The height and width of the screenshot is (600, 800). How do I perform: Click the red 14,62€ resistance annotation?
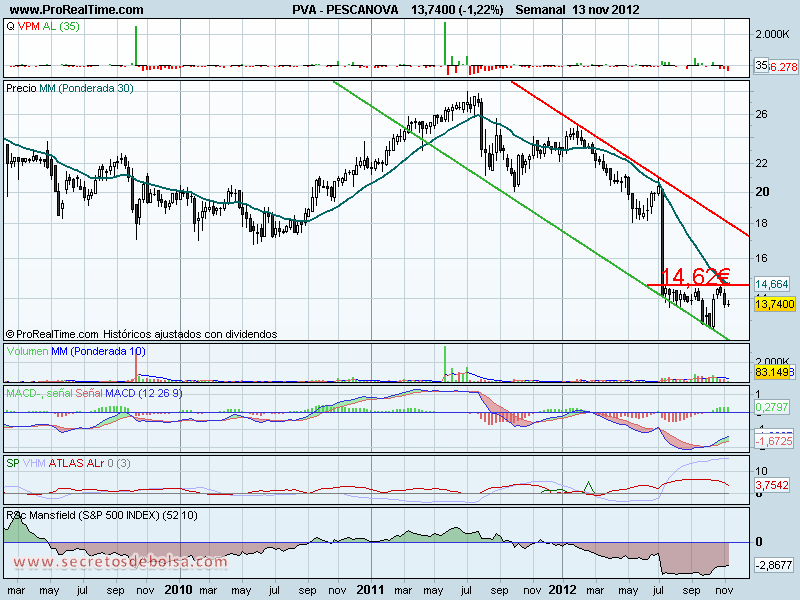coord(695,276)
